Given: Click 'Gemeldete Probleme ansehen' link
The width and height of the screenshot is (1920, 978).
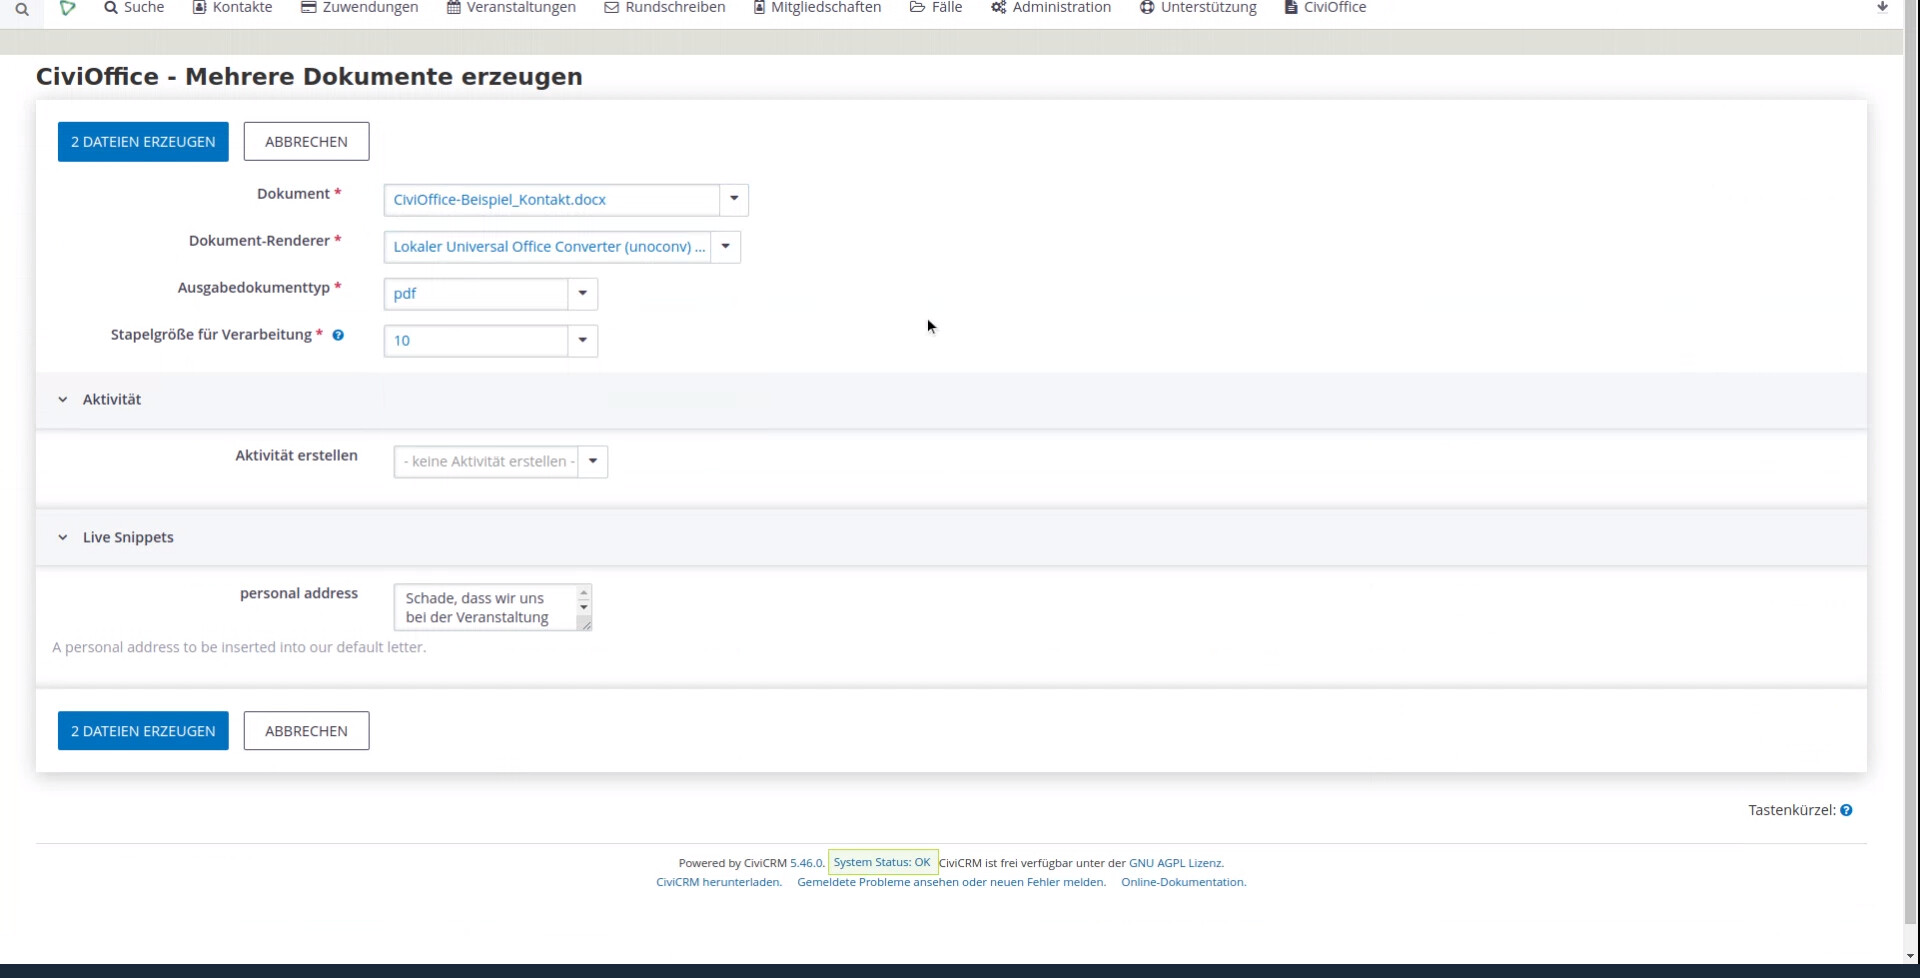Looking at the screenshot, I should (x=951, y=882).
